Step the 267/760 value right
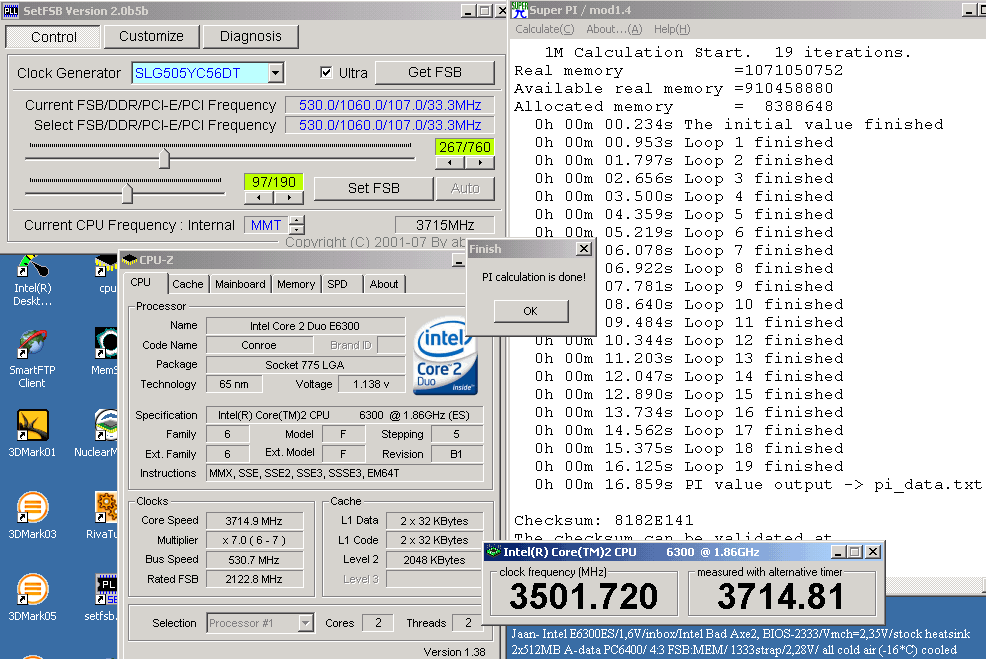This screenshot has width=986, height=659. click(x=480, y=163)
